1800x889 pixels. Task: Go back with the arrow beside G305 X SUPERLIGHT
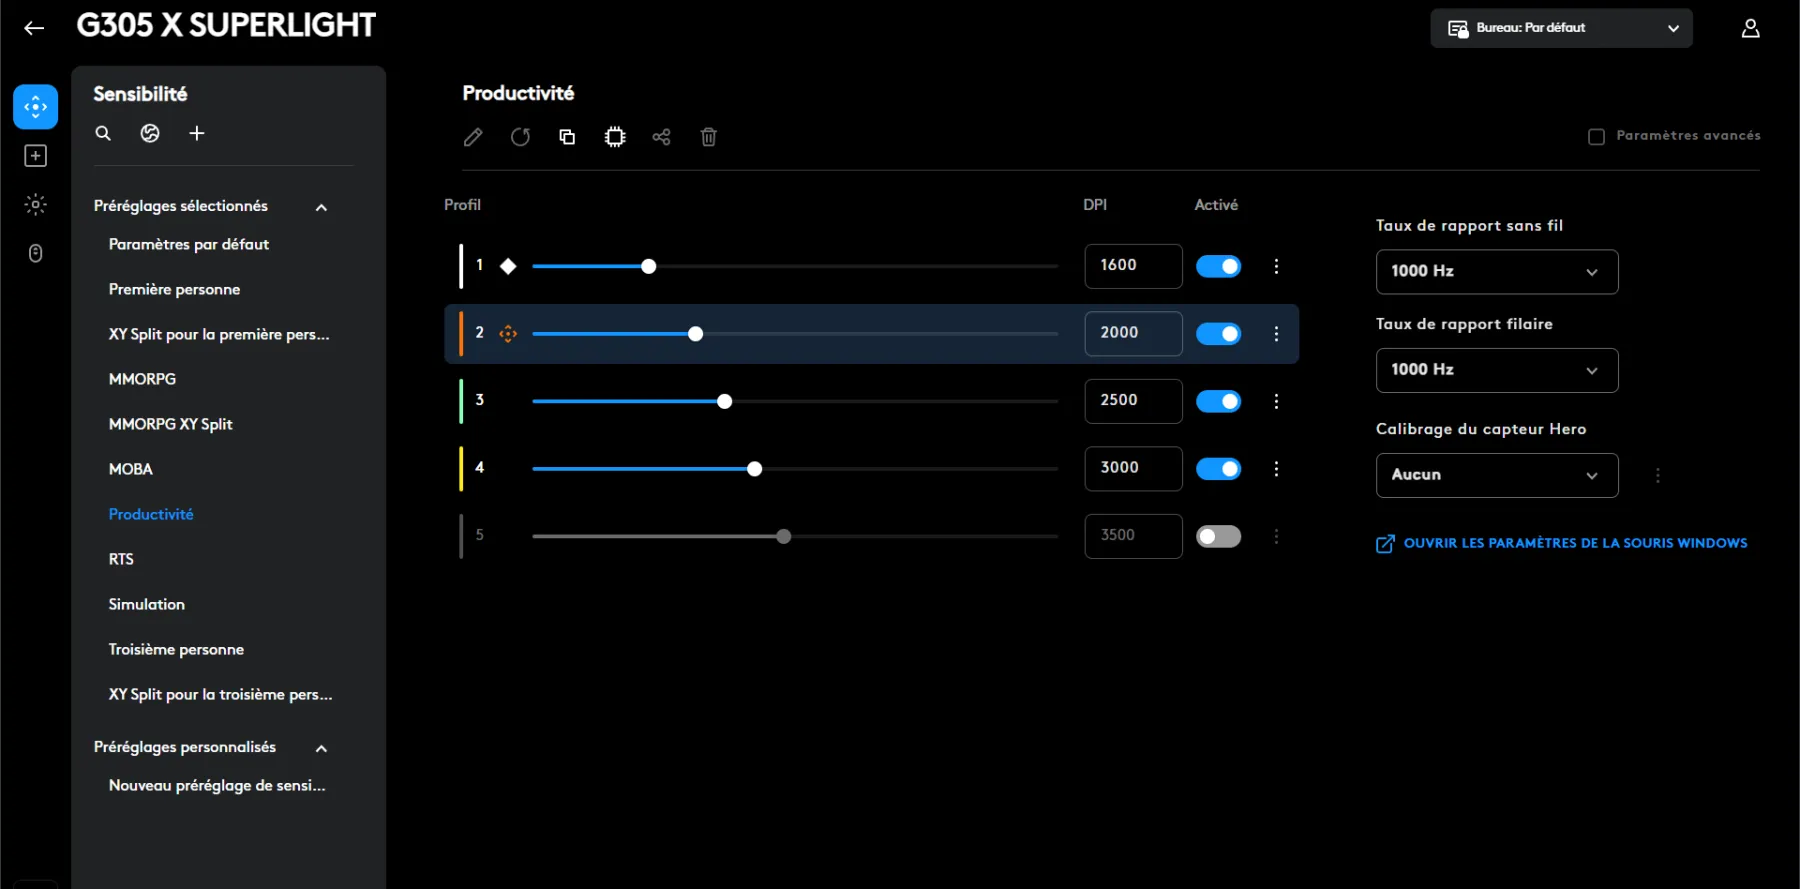[34, 28]
